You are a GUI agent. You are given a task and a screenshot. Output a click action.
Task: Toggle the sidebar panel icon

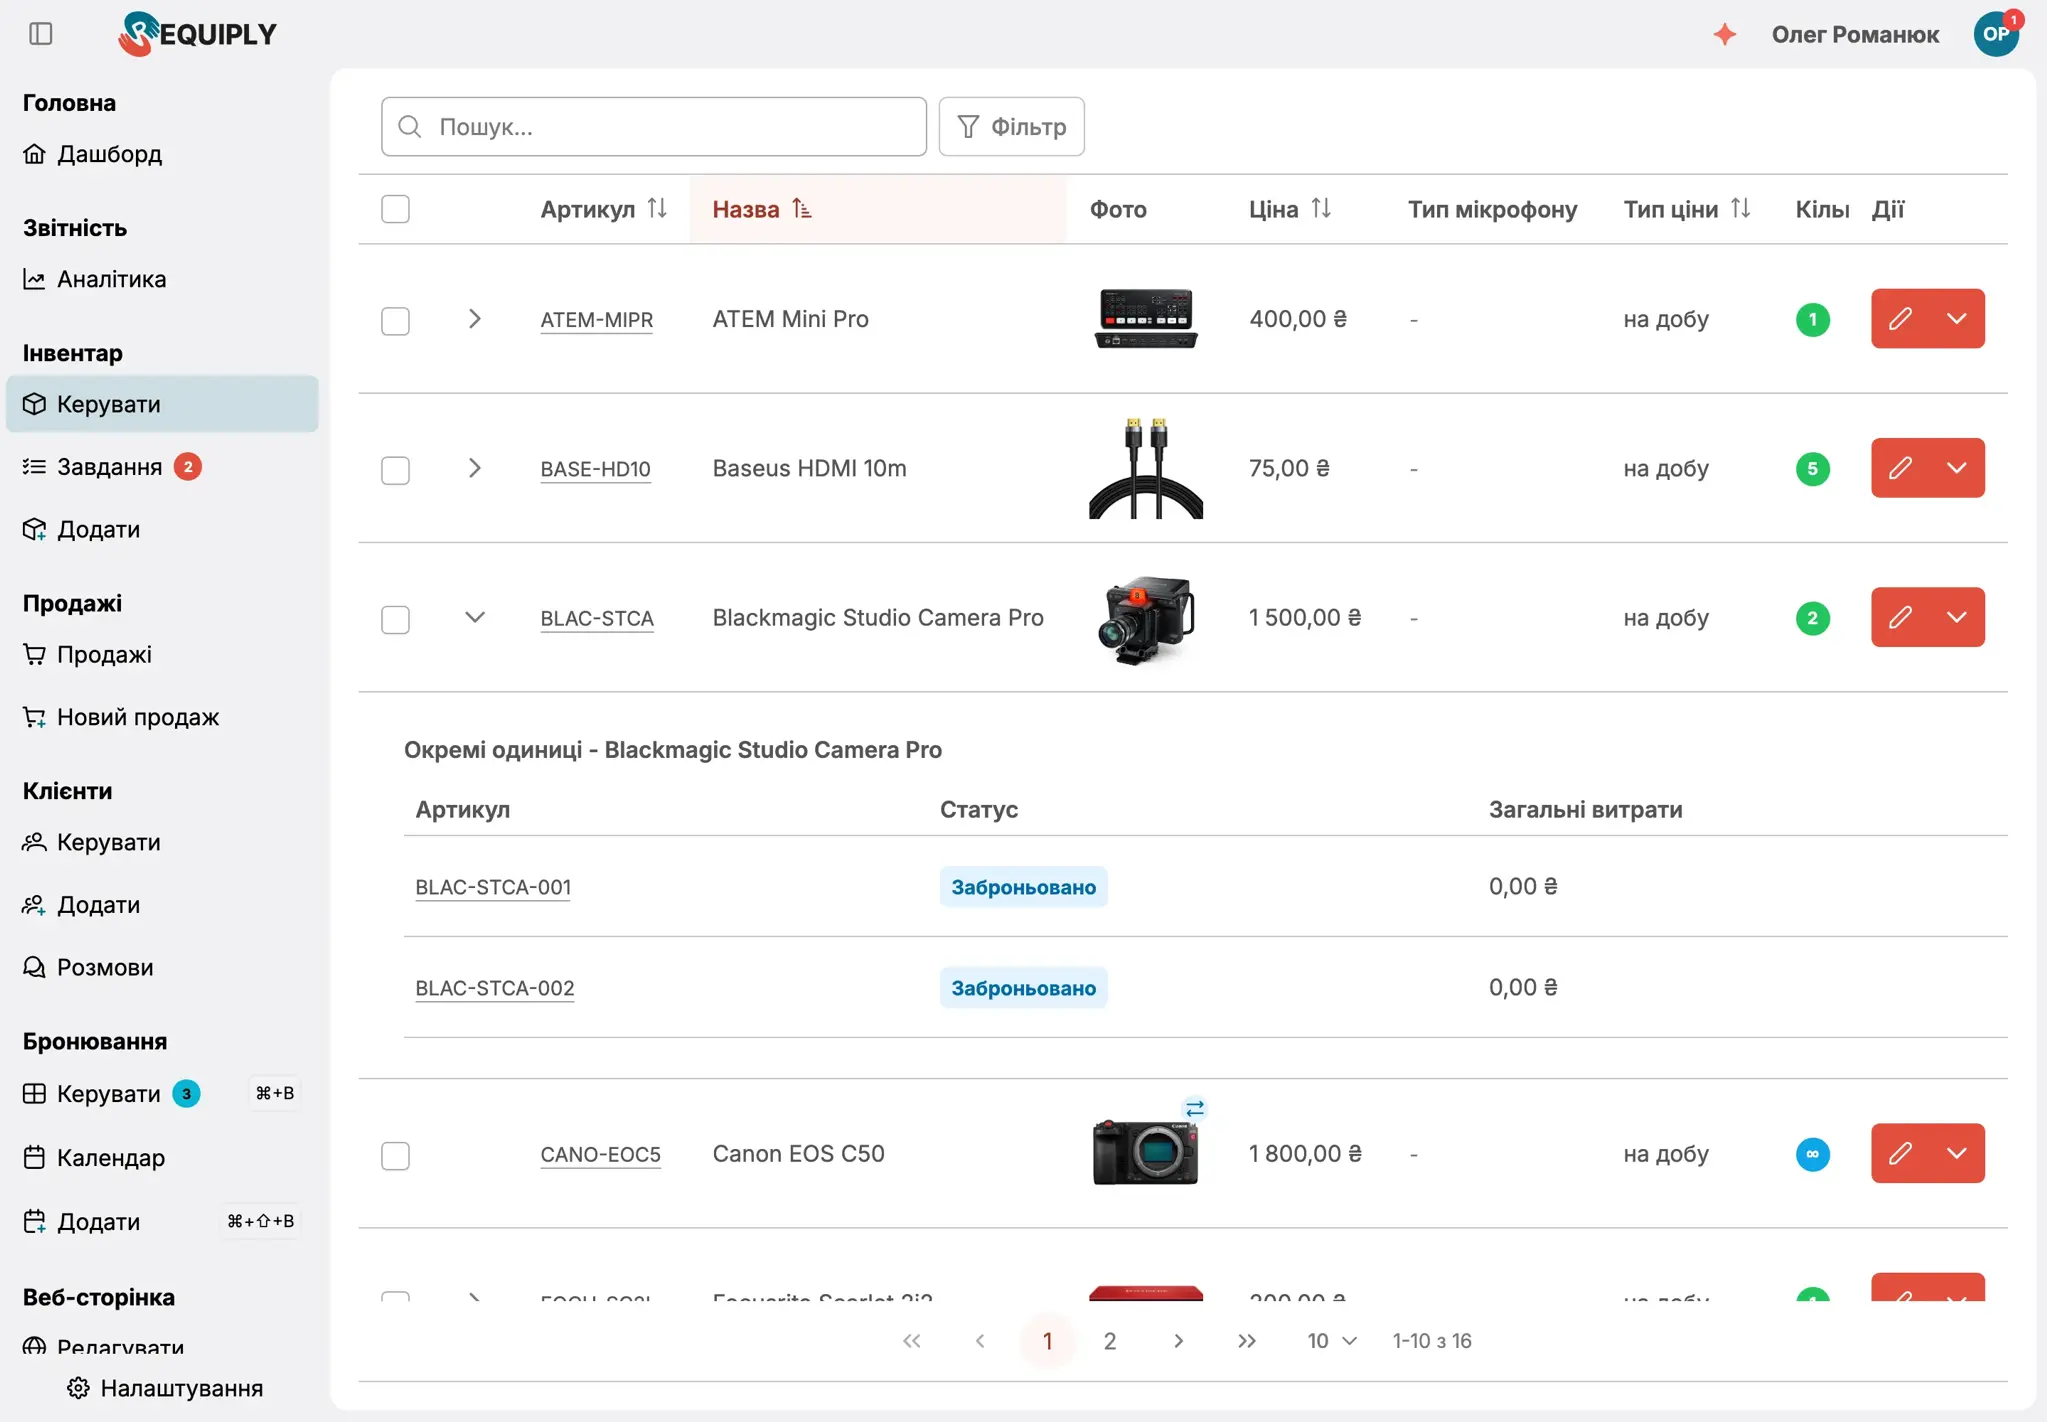pyautogui.click(x=41, y=34)
